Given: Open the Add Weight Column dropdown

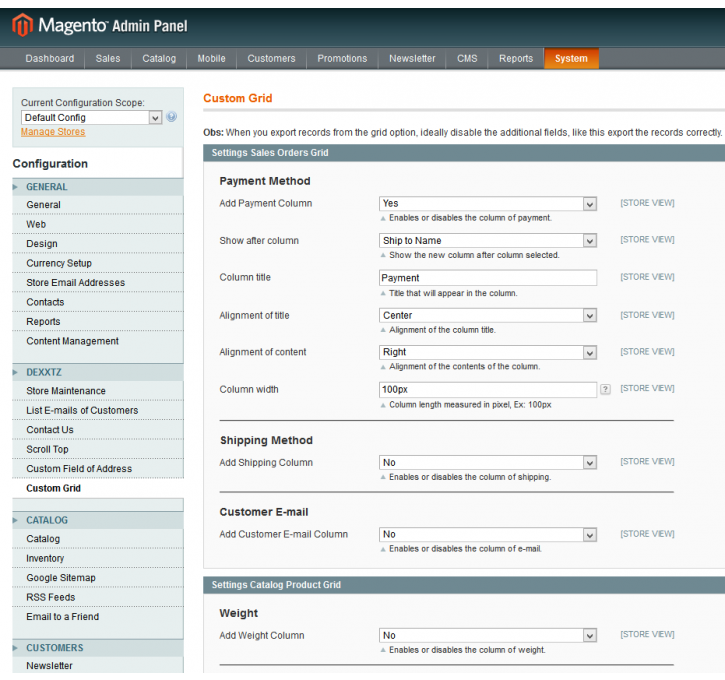Looking at the screenshot, I should point(488,635).
